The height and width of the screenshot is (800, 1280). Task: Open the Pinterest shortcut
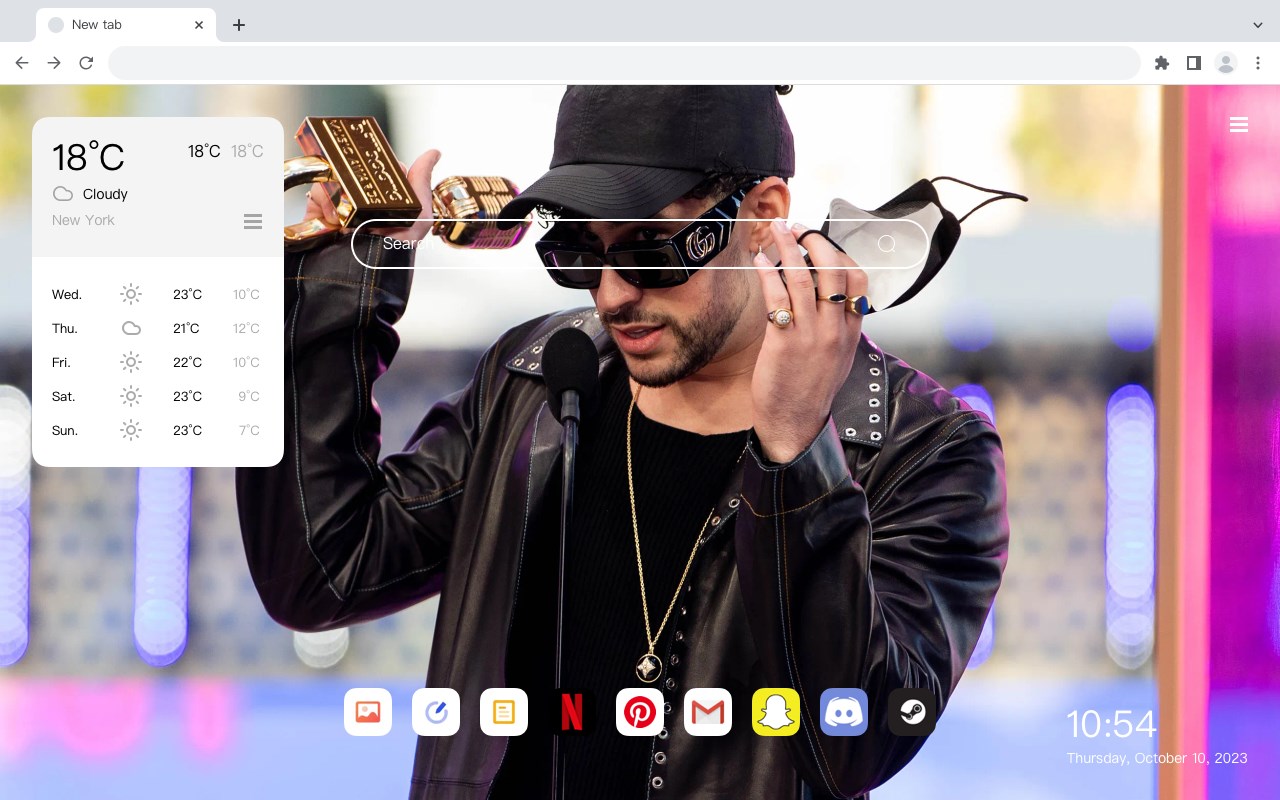(640, 712)
